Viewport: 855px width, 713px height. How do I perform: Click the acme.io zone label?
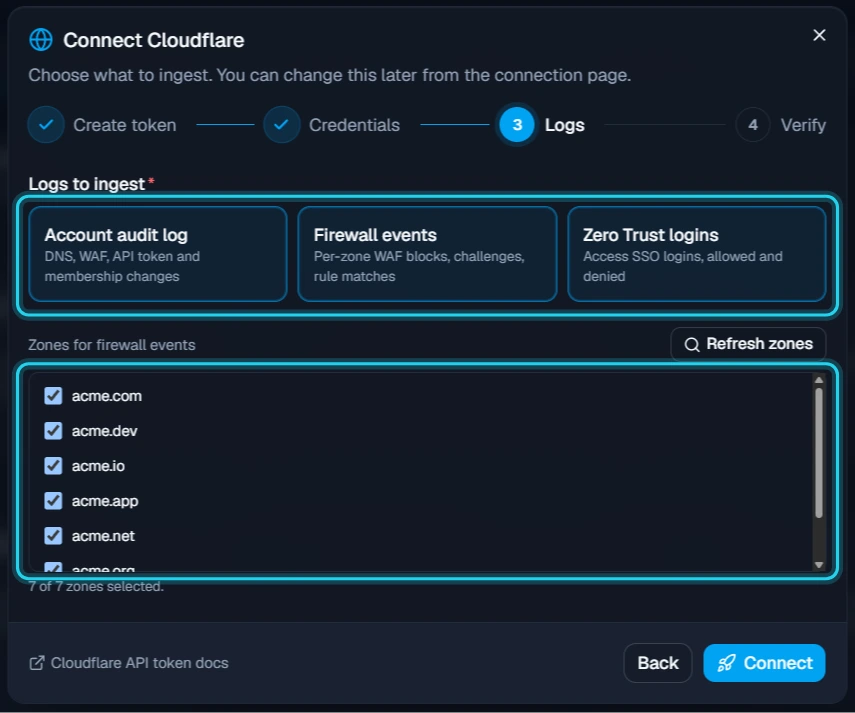[98, 466]
